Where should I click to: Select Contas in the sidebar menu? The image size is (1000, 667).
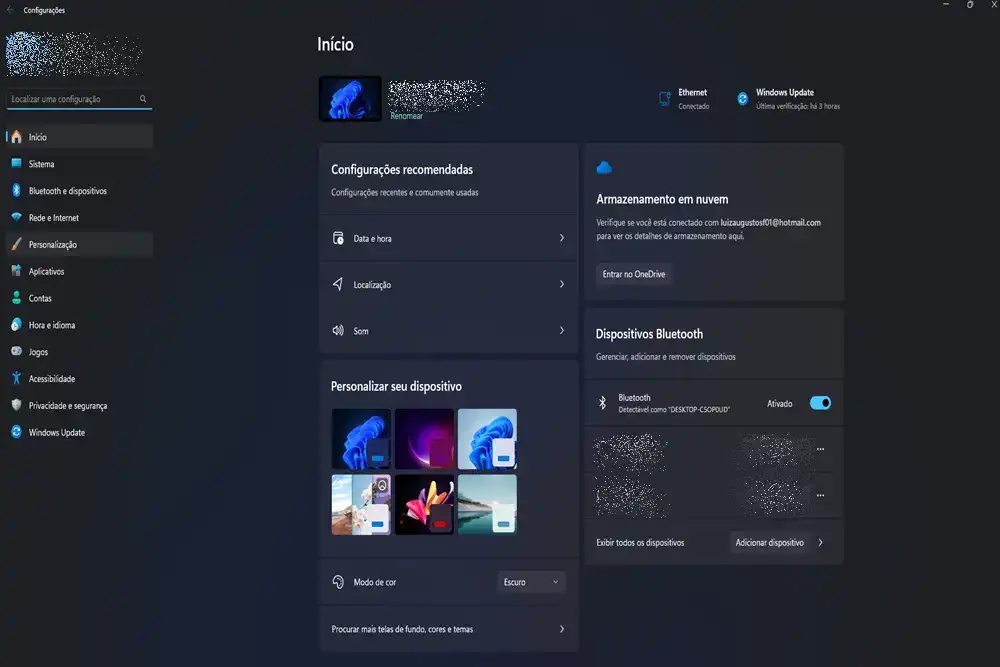[40, 298]
